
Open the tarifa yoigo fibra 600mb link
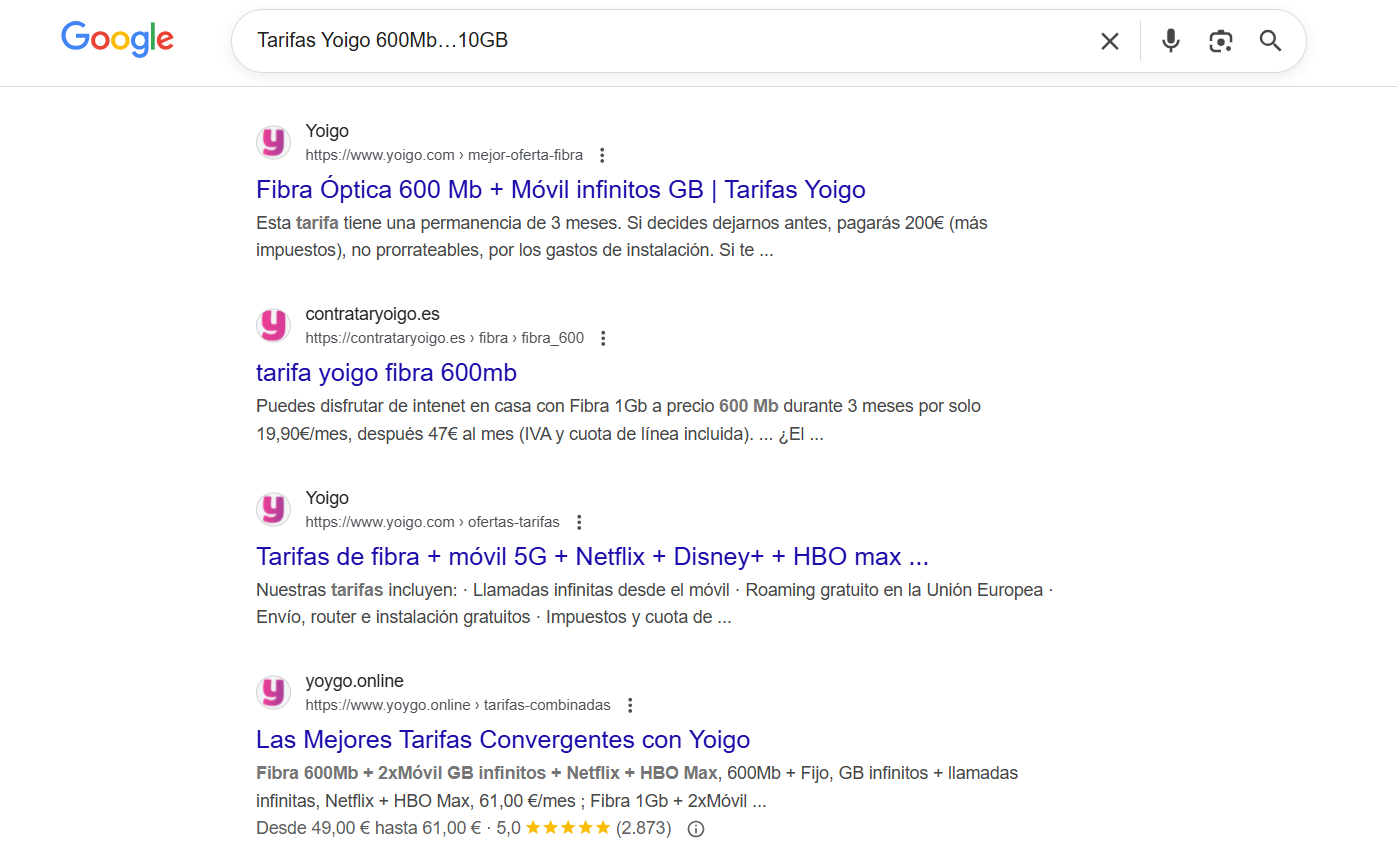point(386,372)
